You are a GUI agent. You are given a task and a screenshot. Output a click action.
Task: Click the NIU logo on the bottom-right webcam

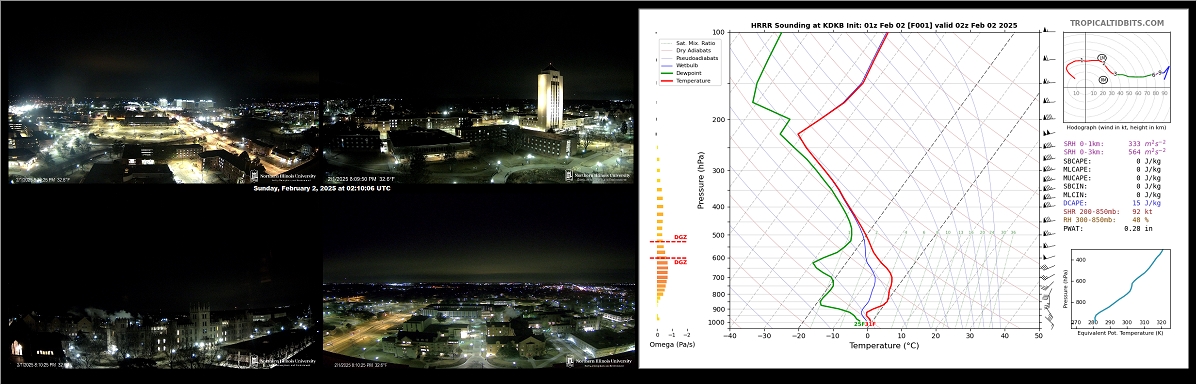click(598, 361)
